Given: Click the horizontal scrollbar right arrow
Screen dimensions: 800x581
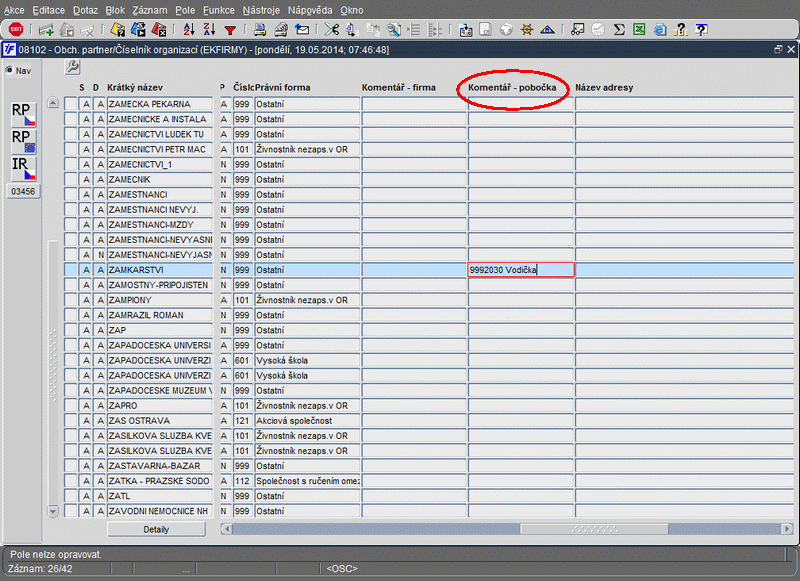Looking at the screenshot, I should click(x=787, y=529).
